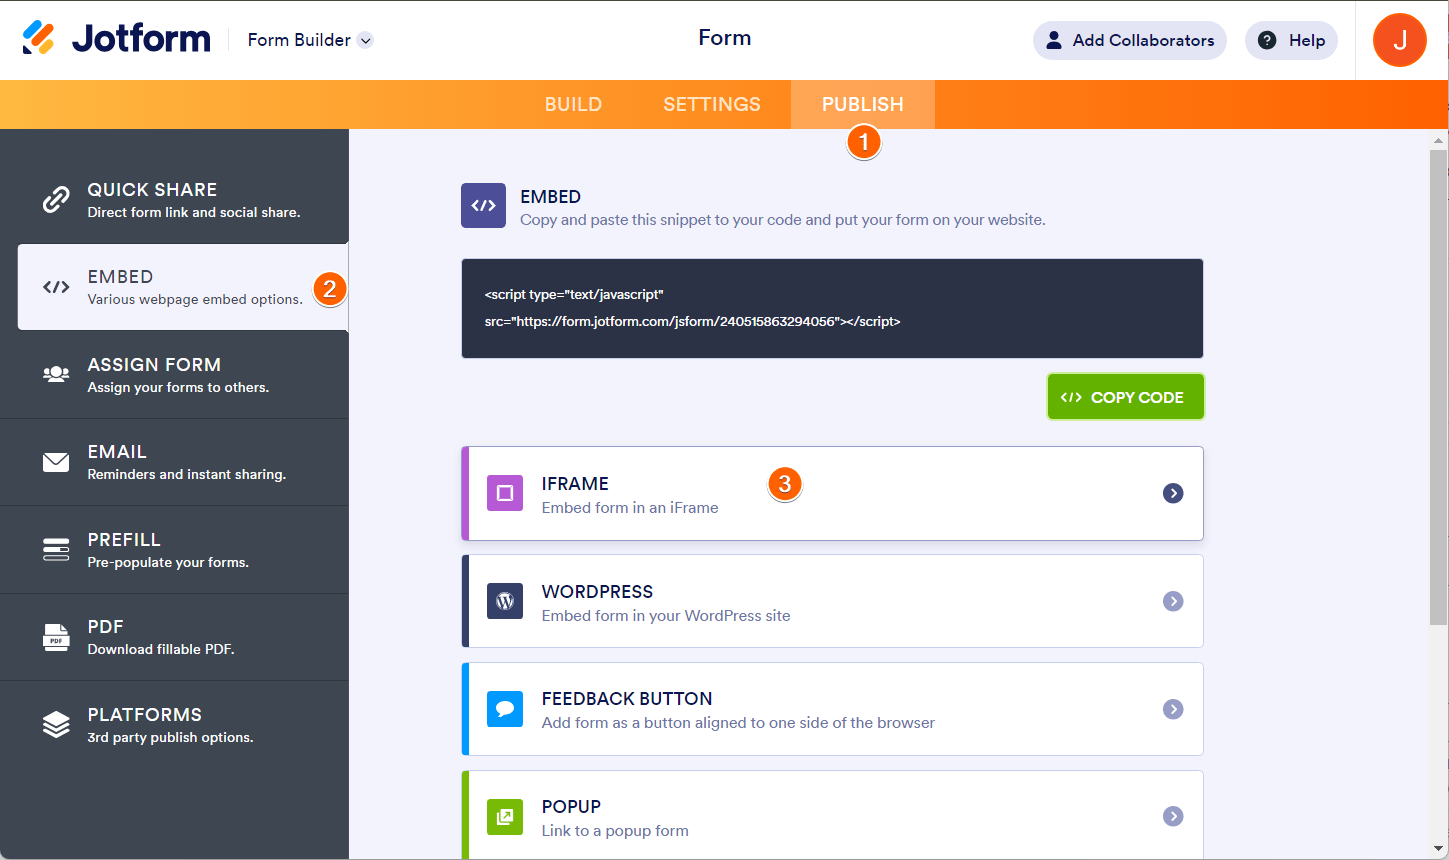Click the Embed header code icon
This screenshot has width=1449, height=860.
pos(483,205)
